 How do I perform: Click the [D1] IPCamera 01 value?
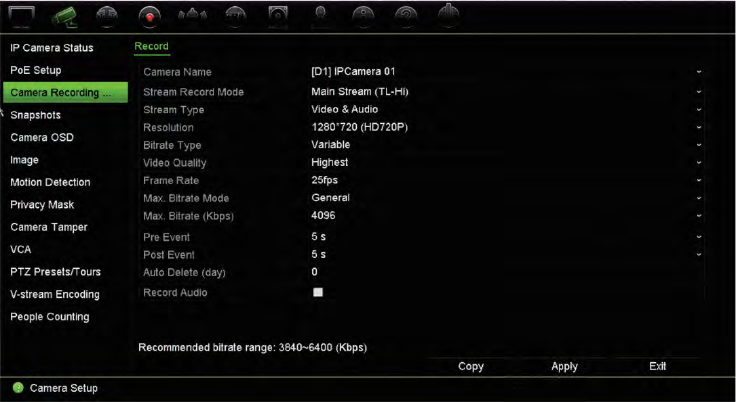353,71
